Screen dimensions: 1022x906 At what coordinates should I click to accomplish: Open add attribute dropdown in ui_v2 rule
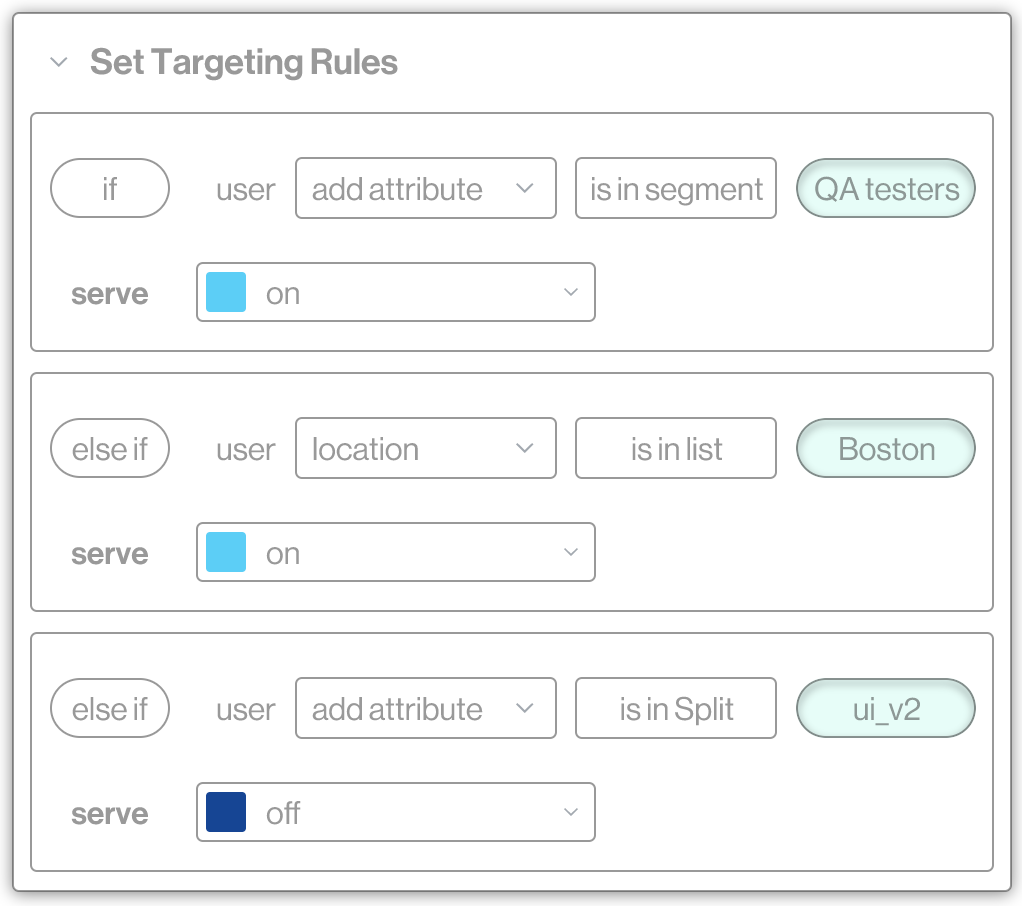click(425, 709)
